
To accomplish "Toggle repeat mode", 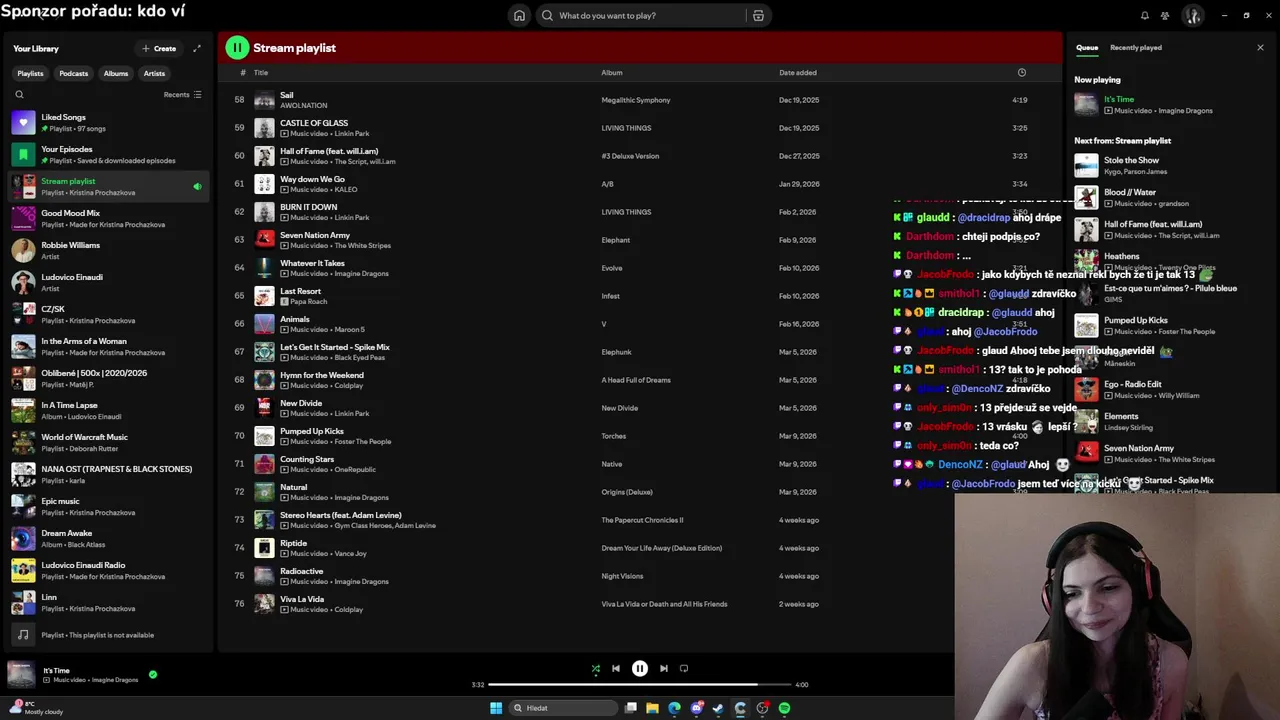I will tap(684, 668).
